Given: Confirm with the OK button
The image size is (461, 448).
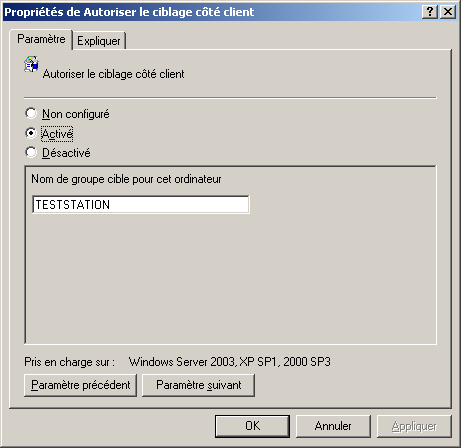Looking at the screenshot, I should (x=252, y=426).
